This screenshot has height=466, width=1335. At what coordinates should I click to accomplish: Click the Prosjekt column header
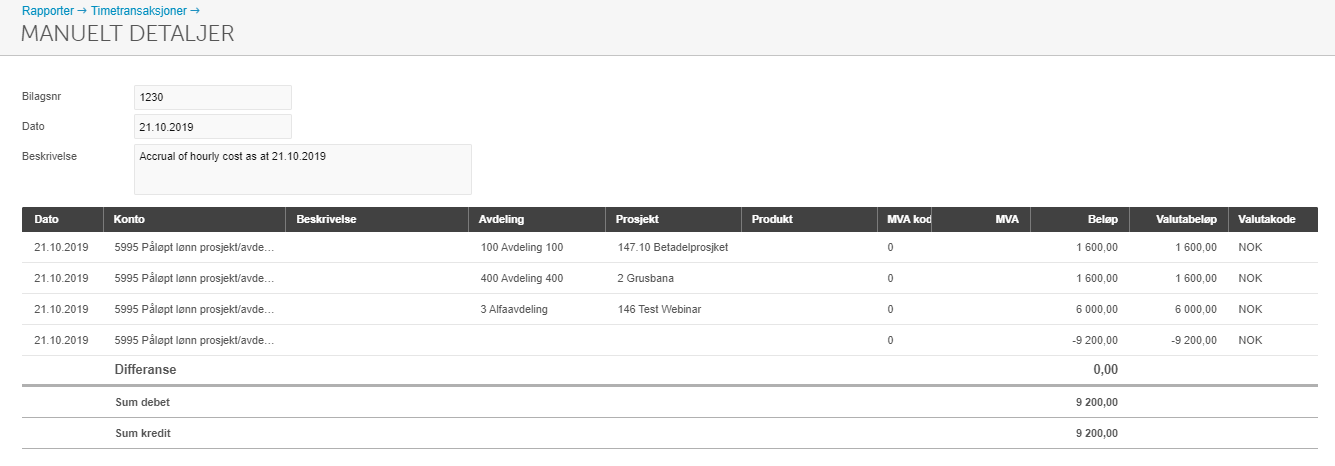click(674, 219)
